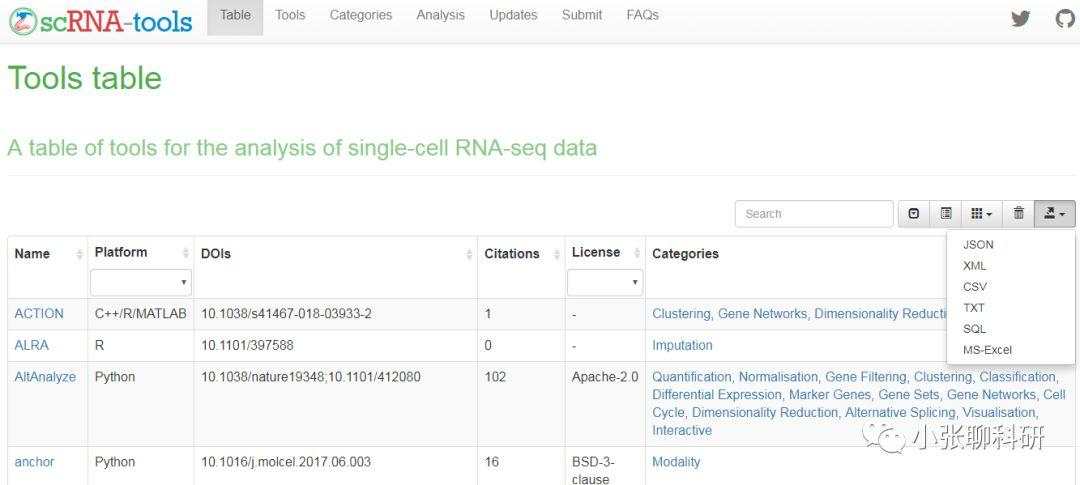Open the columns visibility dropdown
Image resolution: width=1080 pixels, height=485 pixels.
(982, 213)
